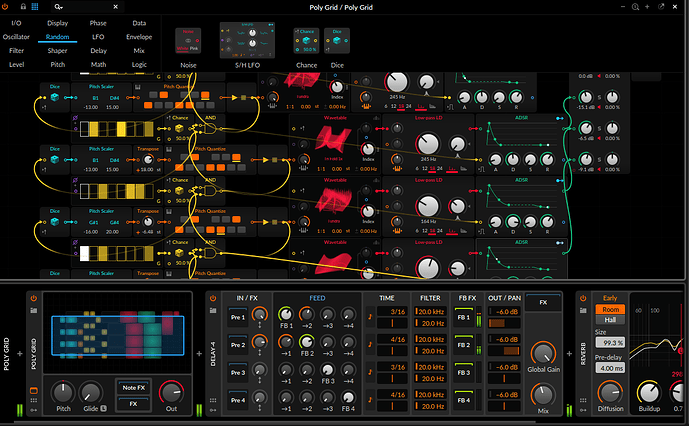689x426 pixels.
Task: Show Delay-4 remote controls dots icon
Action: [213, 400]
